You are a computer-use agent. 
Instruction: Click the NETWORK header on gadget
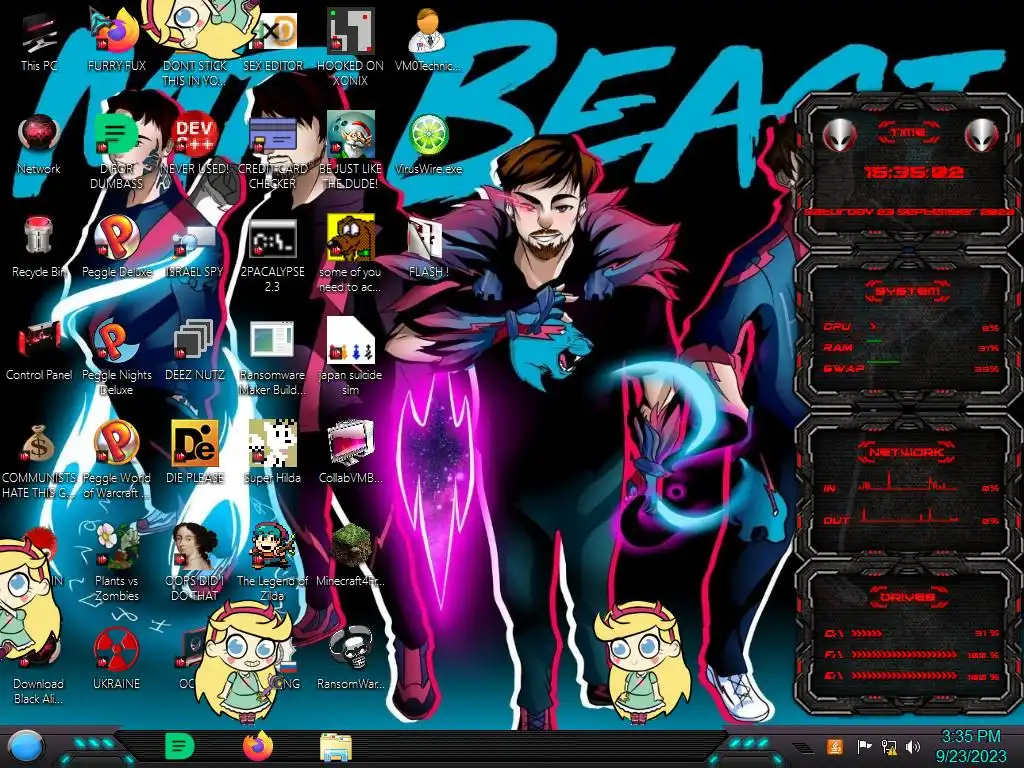[908, 451]
